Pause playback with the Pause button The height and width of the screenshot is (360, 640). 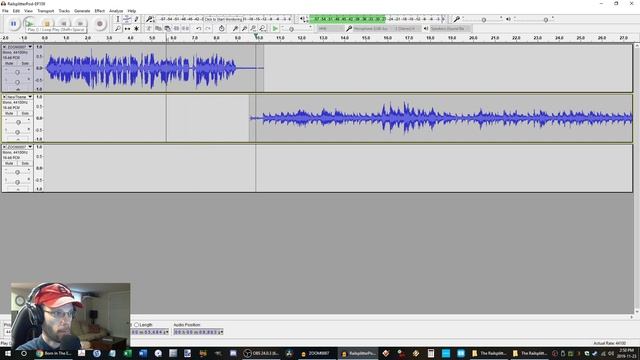[13, 24]
